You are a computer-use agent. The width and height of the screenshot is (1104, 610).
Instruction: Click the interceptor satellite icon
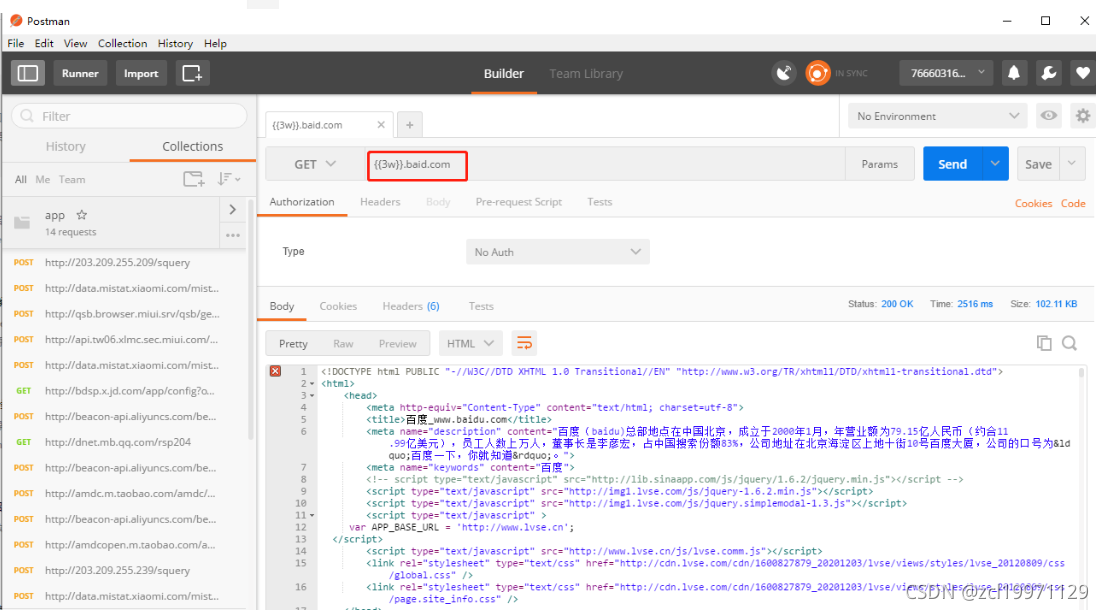coord(784,73)
